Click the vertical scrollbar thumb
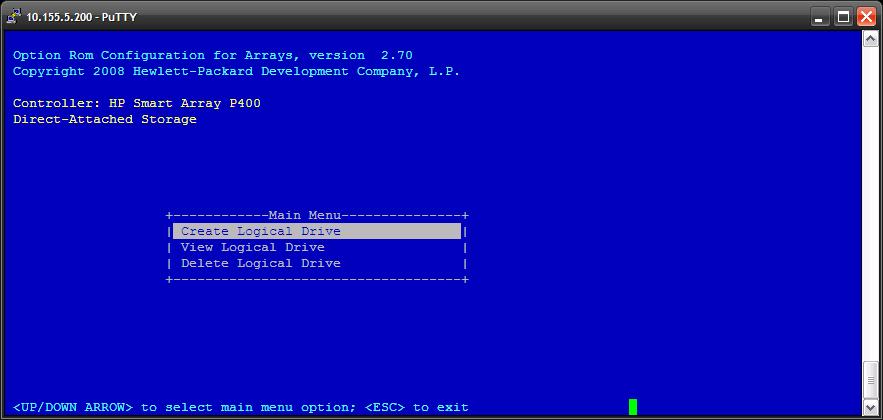The height and width of the screenshot is (420, 883). click(x=870, y=379)
